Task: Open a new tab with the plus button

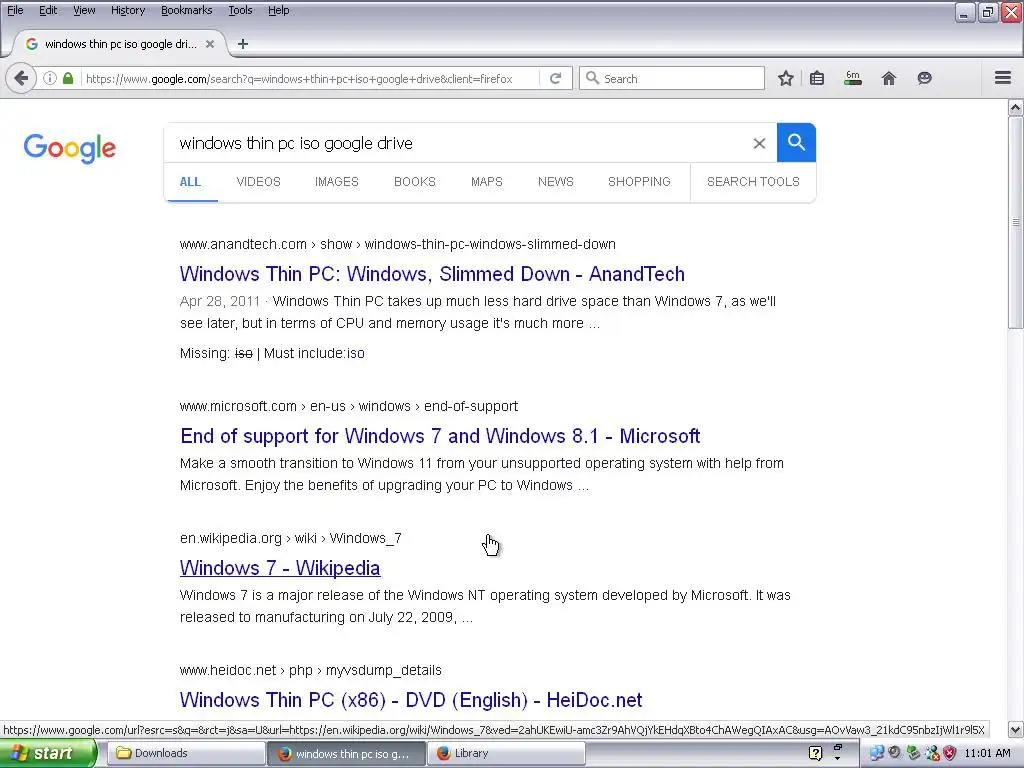Action: pyautogui.click(x=243, y=44)
